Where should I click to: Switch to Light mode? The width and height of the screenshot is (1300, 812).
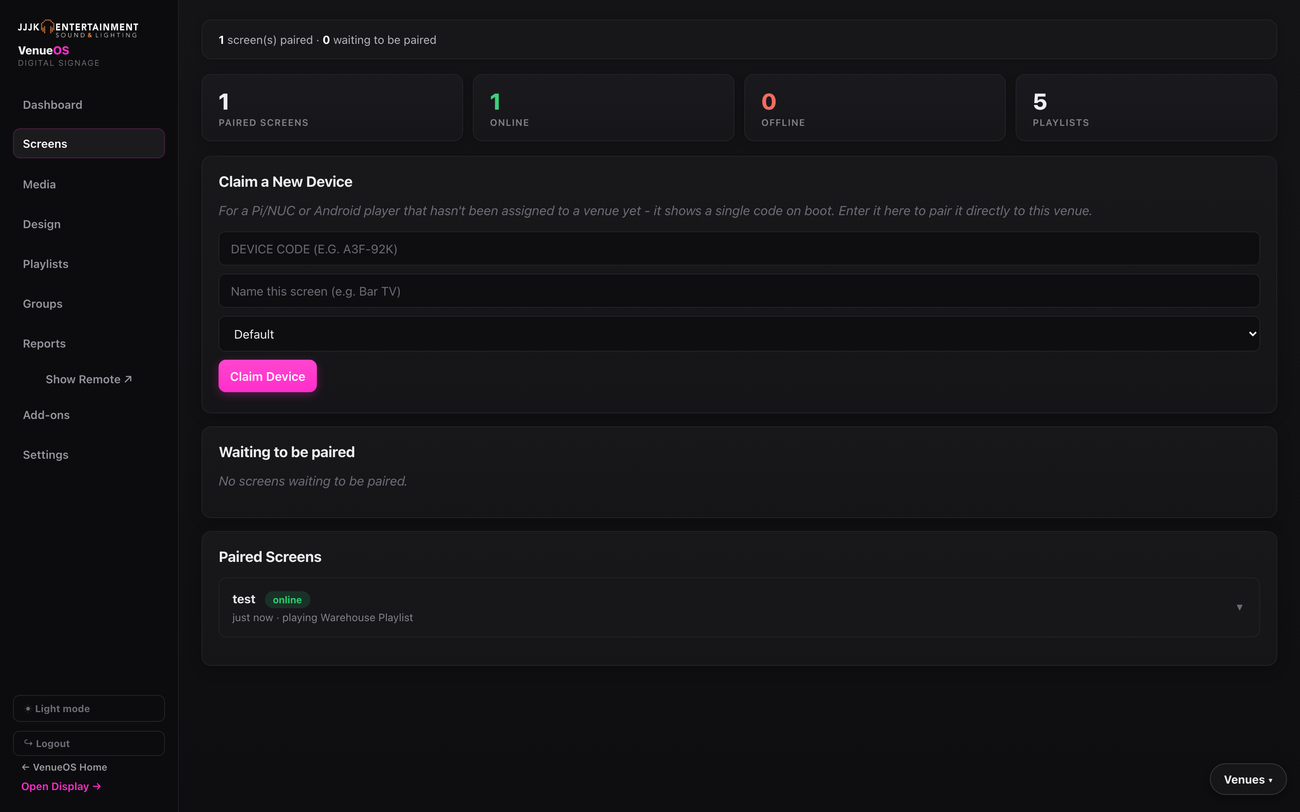(x=89, y=709)
